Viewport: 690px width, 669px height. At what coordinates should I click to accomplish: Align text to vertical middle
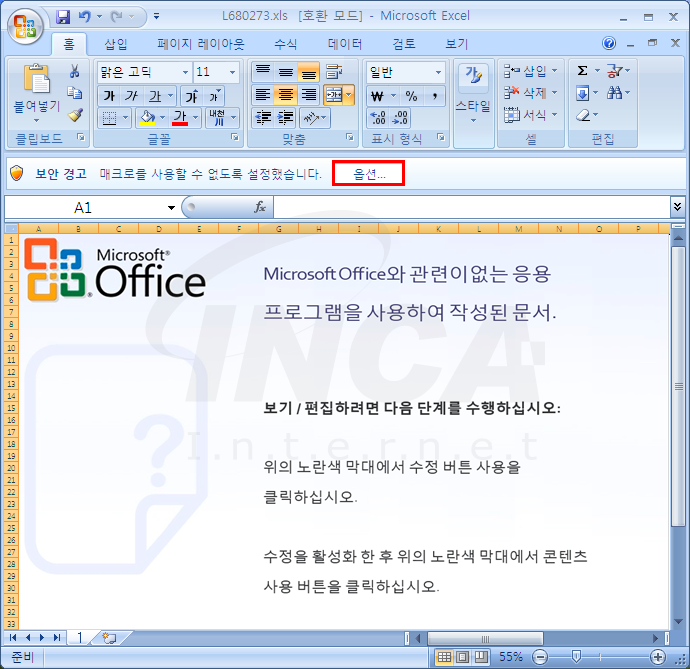tap(286, 71)
